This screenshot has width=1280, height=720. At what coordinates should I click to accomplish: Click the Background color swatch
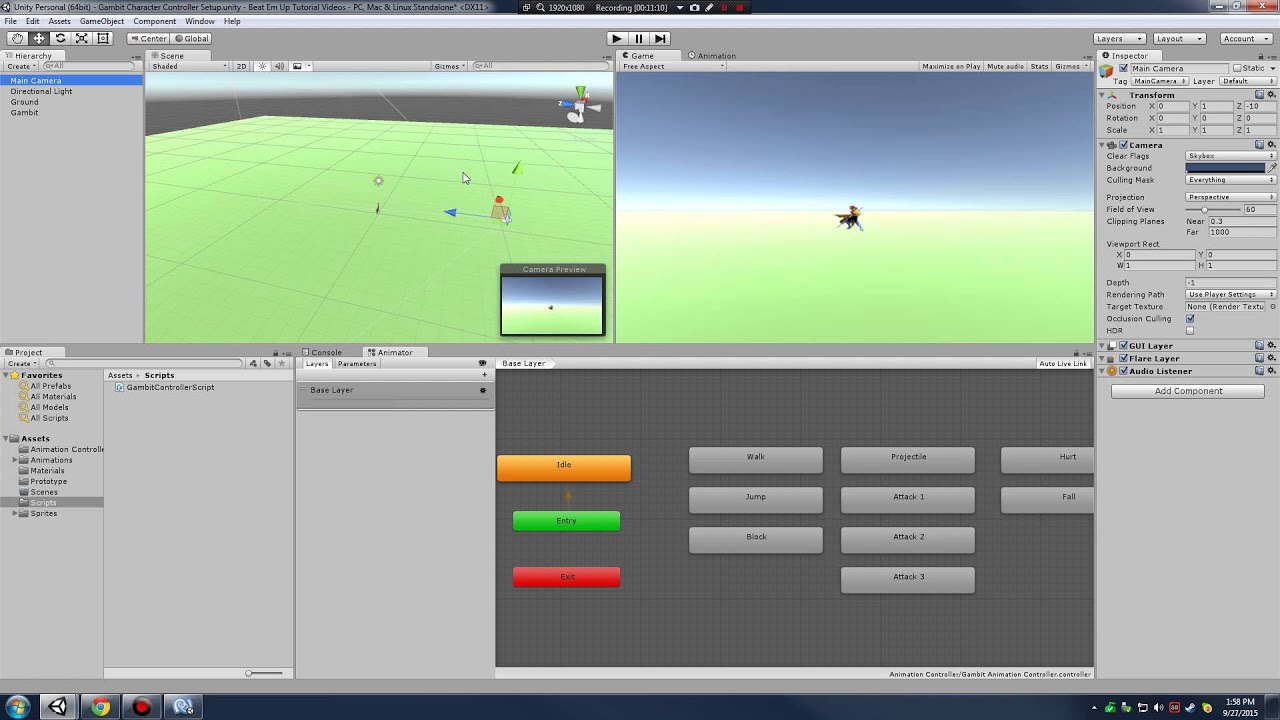1225,168
